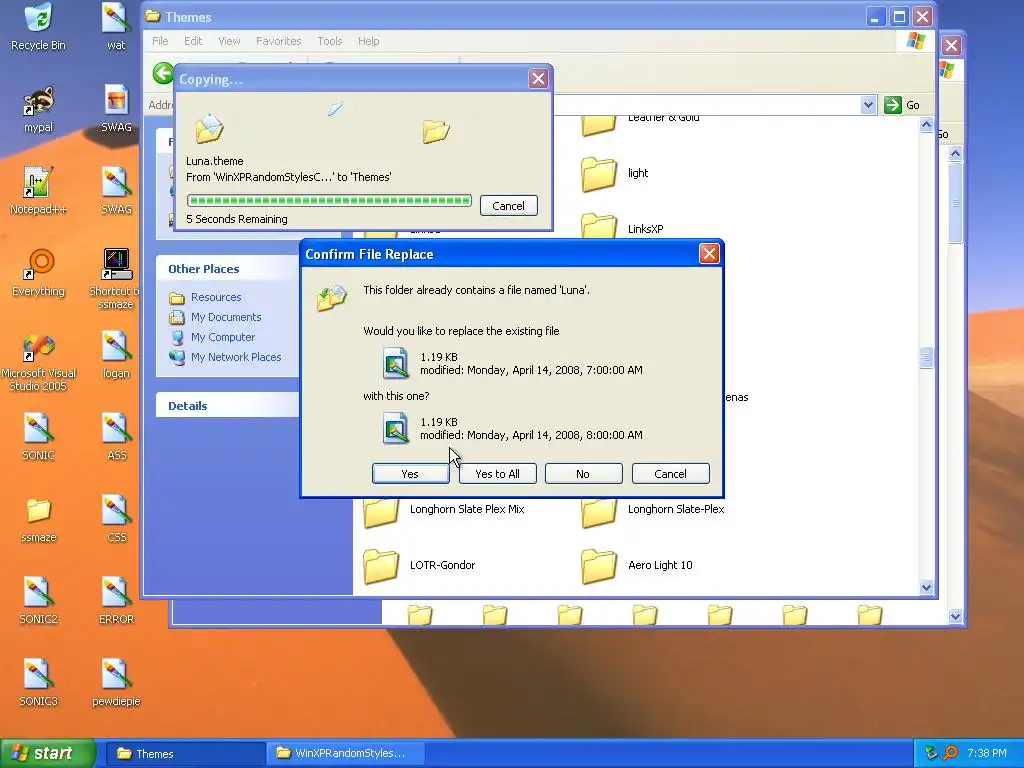Close the Copying dialog window

pos(538,79)
